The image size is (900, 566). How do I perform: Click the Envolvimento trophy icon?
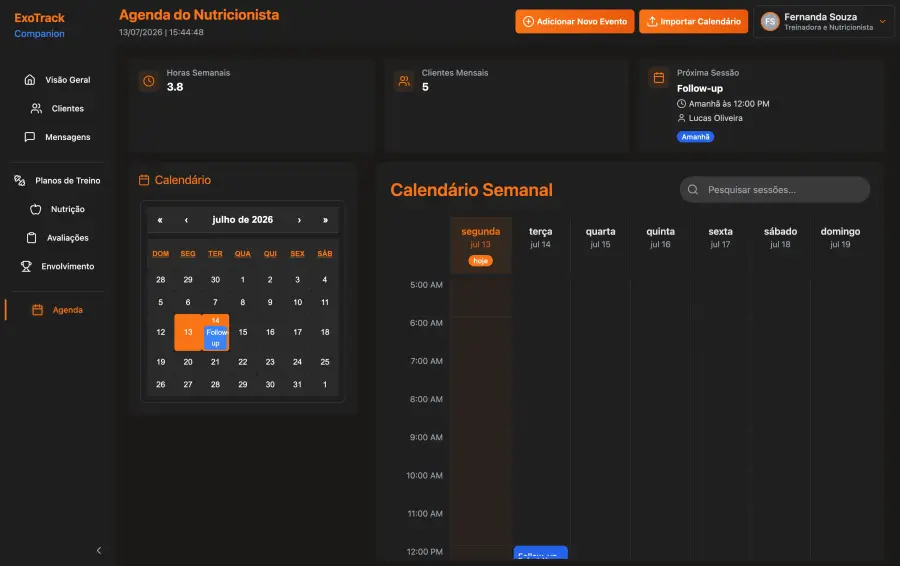pyautogui.click(x=26, y=266)
